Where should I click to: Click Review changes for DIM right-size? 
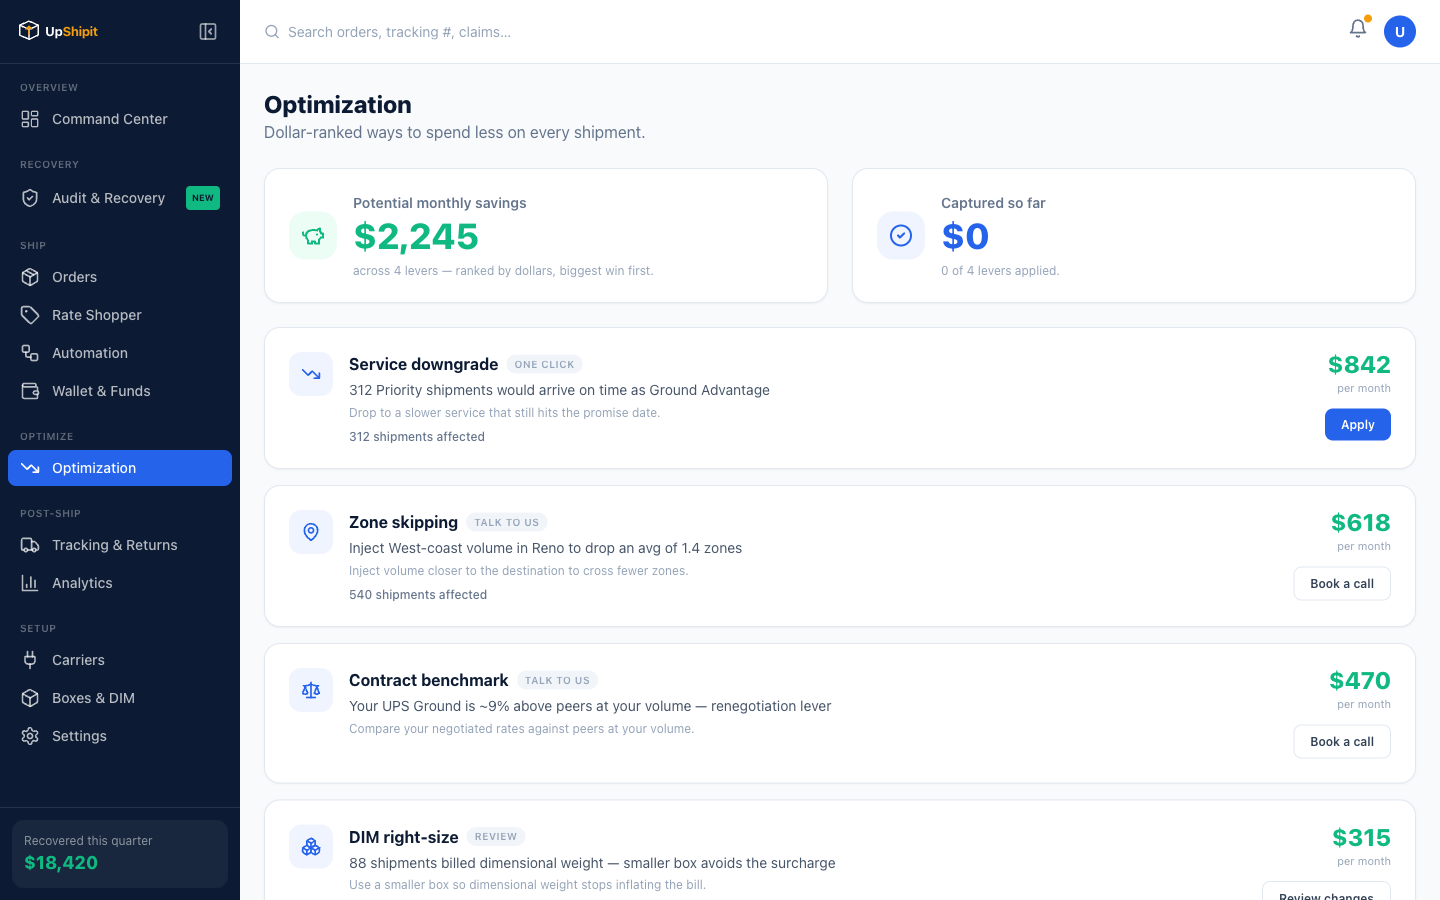(x=1326, y=891)
